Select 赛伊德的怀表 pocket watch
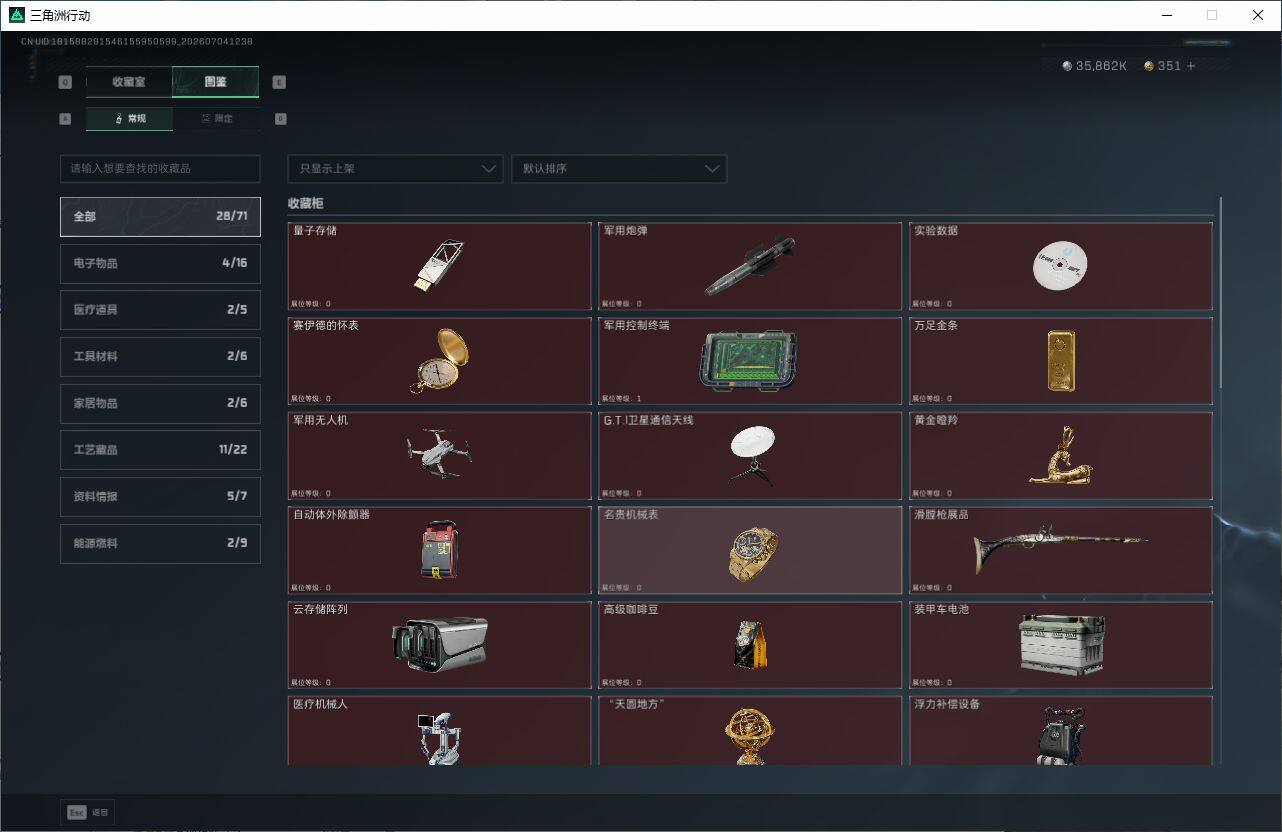1282x832 pixels. point(439,361)
